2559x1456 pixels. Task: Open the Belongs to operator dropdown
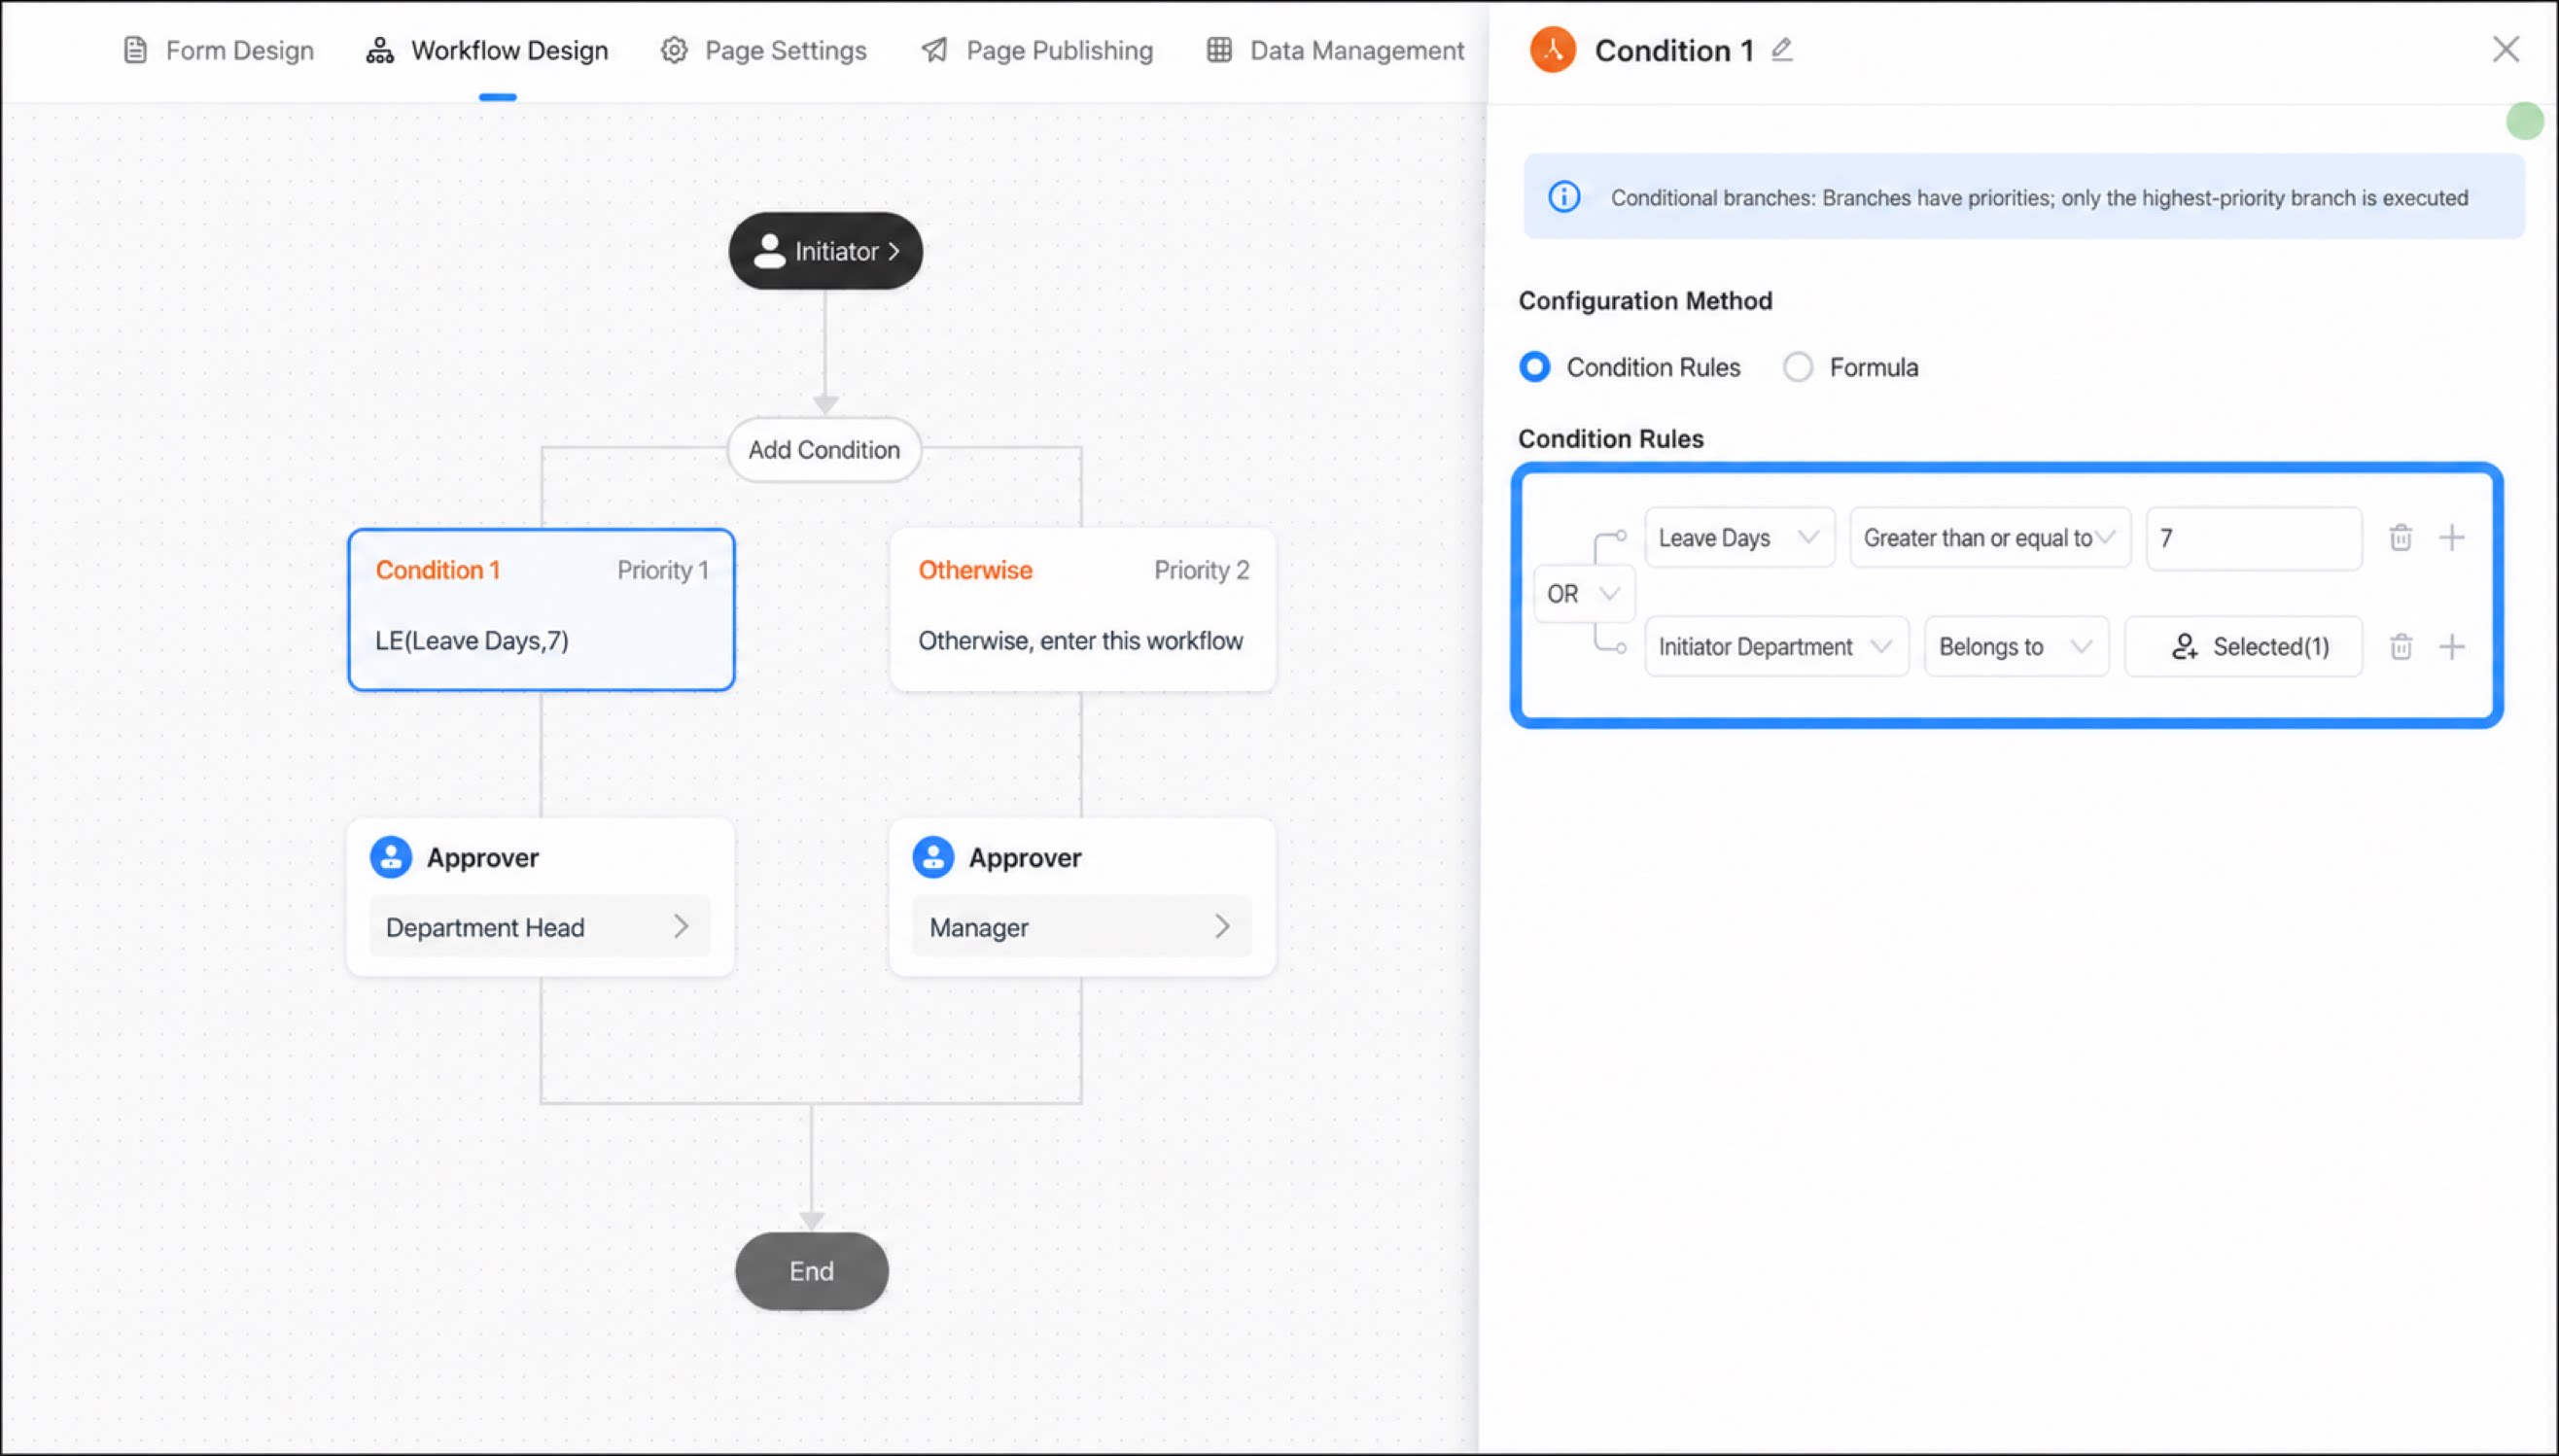coord(2015,647)
